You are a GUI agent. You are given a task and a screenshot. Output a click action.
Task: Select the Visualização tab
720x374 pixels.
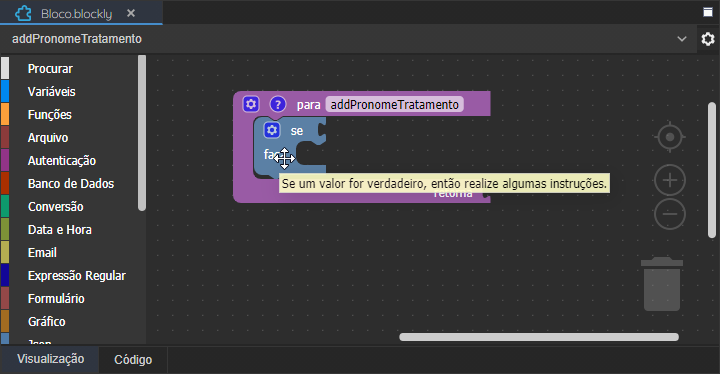click(50, 359)
